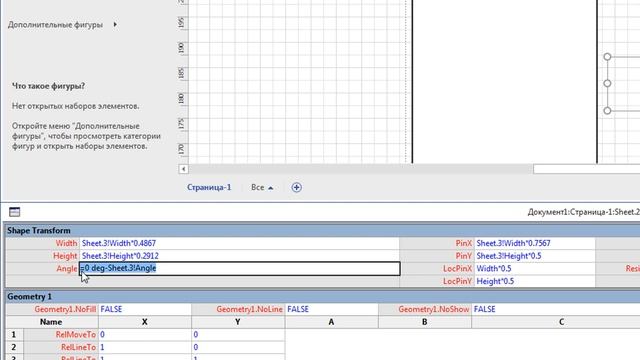Image resolution: width=640 pixels, height=360 pixels.
Task: Click the LocPinY row label
Action: 457,281
